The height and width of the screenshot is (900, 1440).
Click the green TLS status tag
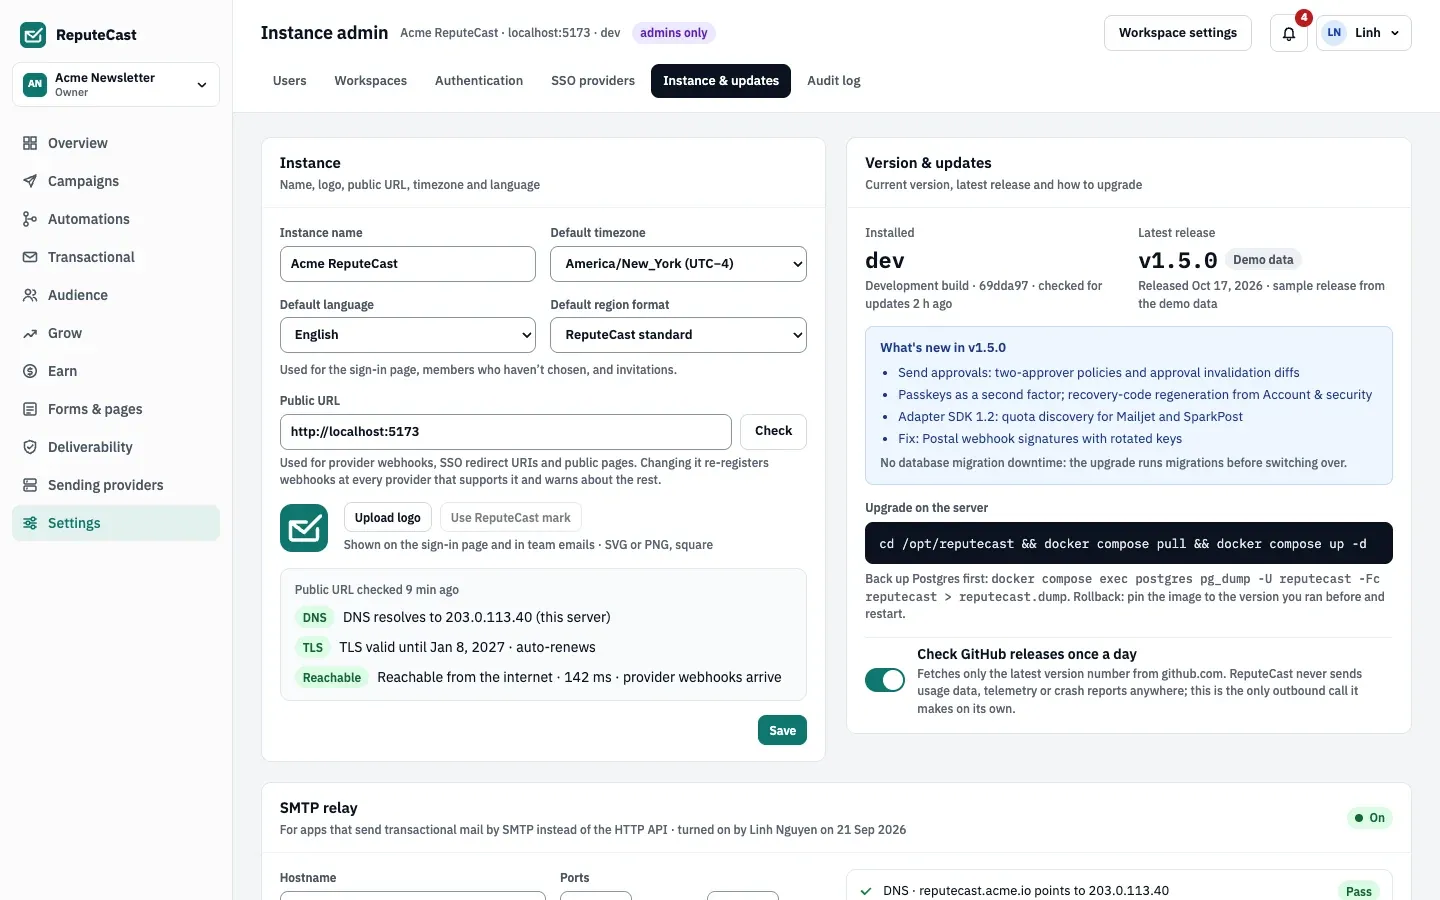click(313, 648)
